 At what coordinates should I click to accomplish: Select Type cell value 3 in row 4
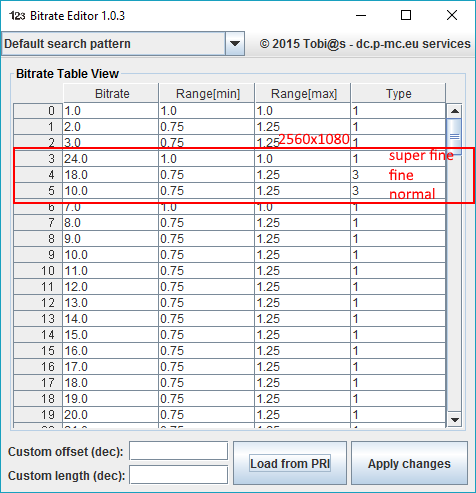coord(398,175)
